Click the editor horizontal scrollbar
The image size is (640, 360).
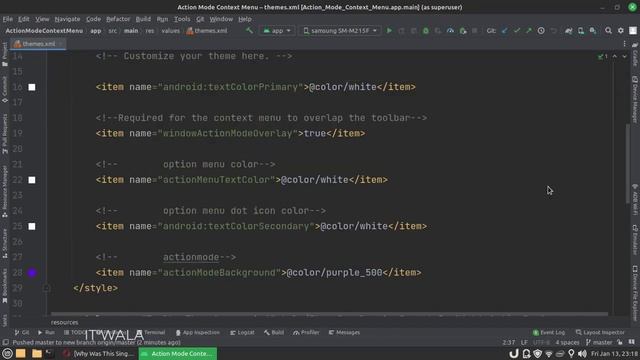tap(329, 314)
